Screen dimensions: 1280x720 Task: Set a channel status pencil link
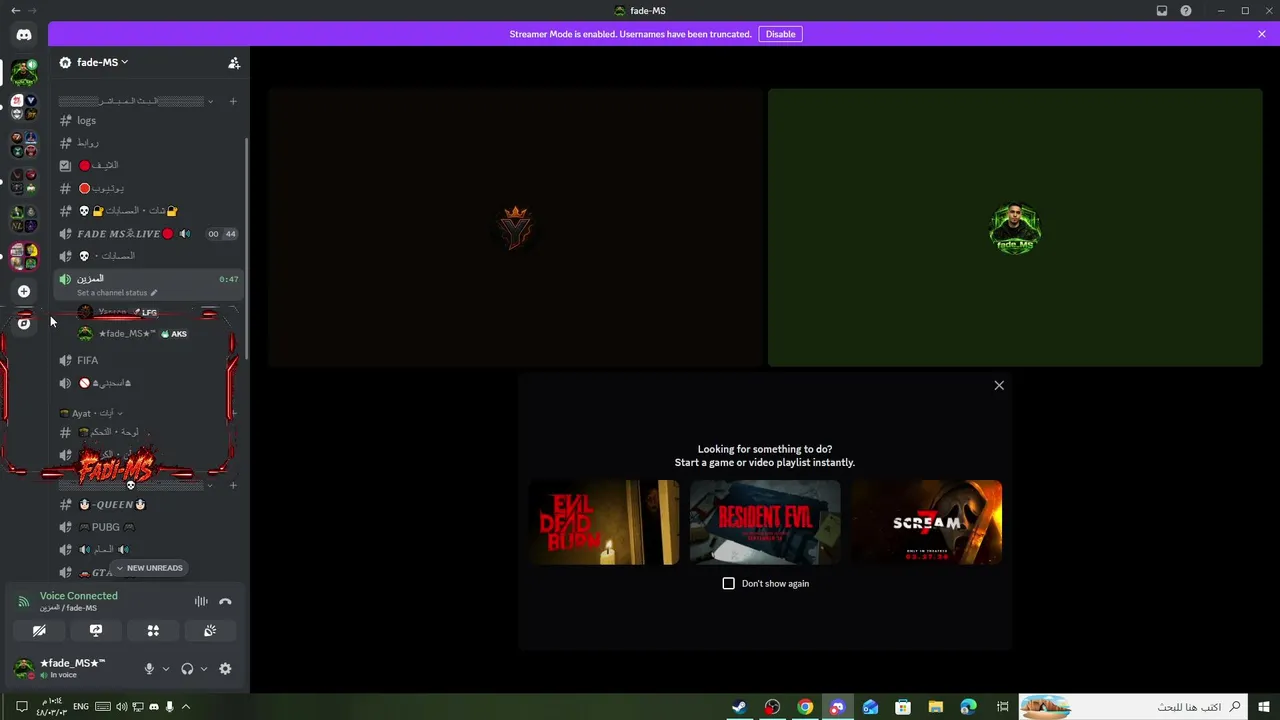coord(117,293)
